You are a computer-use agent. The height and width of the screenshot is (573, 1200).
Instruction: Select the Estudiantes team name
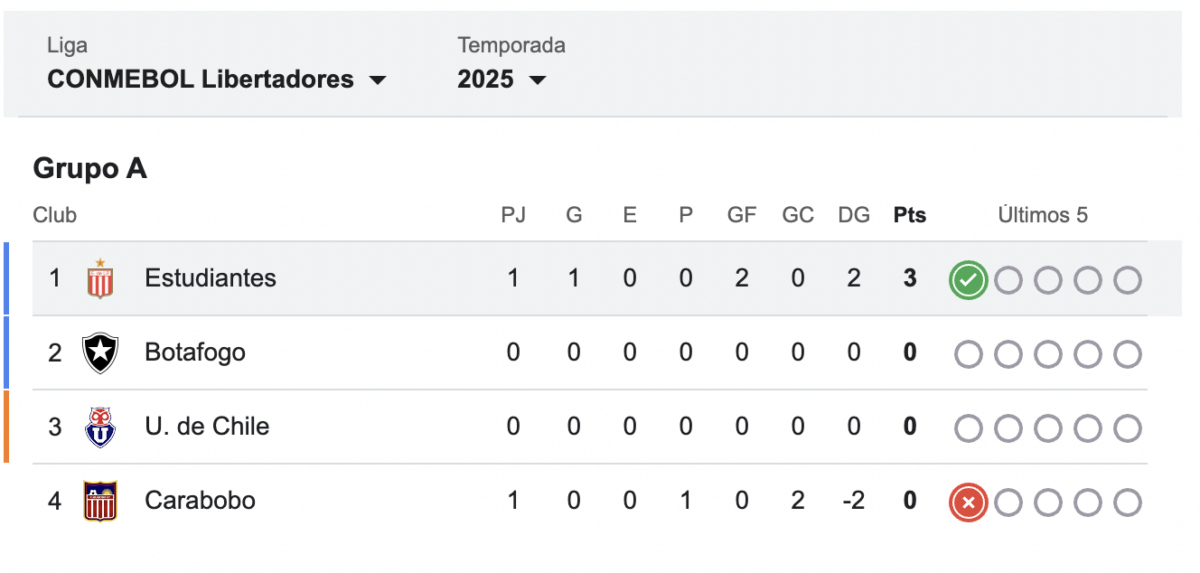click(210, 278)
